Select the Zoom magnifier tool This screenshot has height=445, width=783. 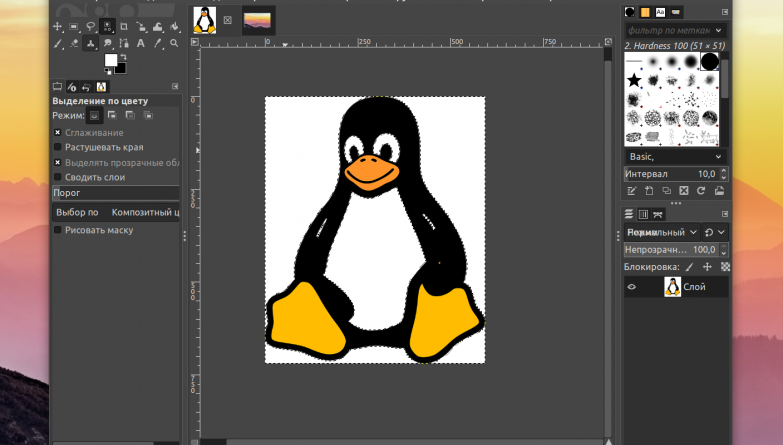pos(174,43)
